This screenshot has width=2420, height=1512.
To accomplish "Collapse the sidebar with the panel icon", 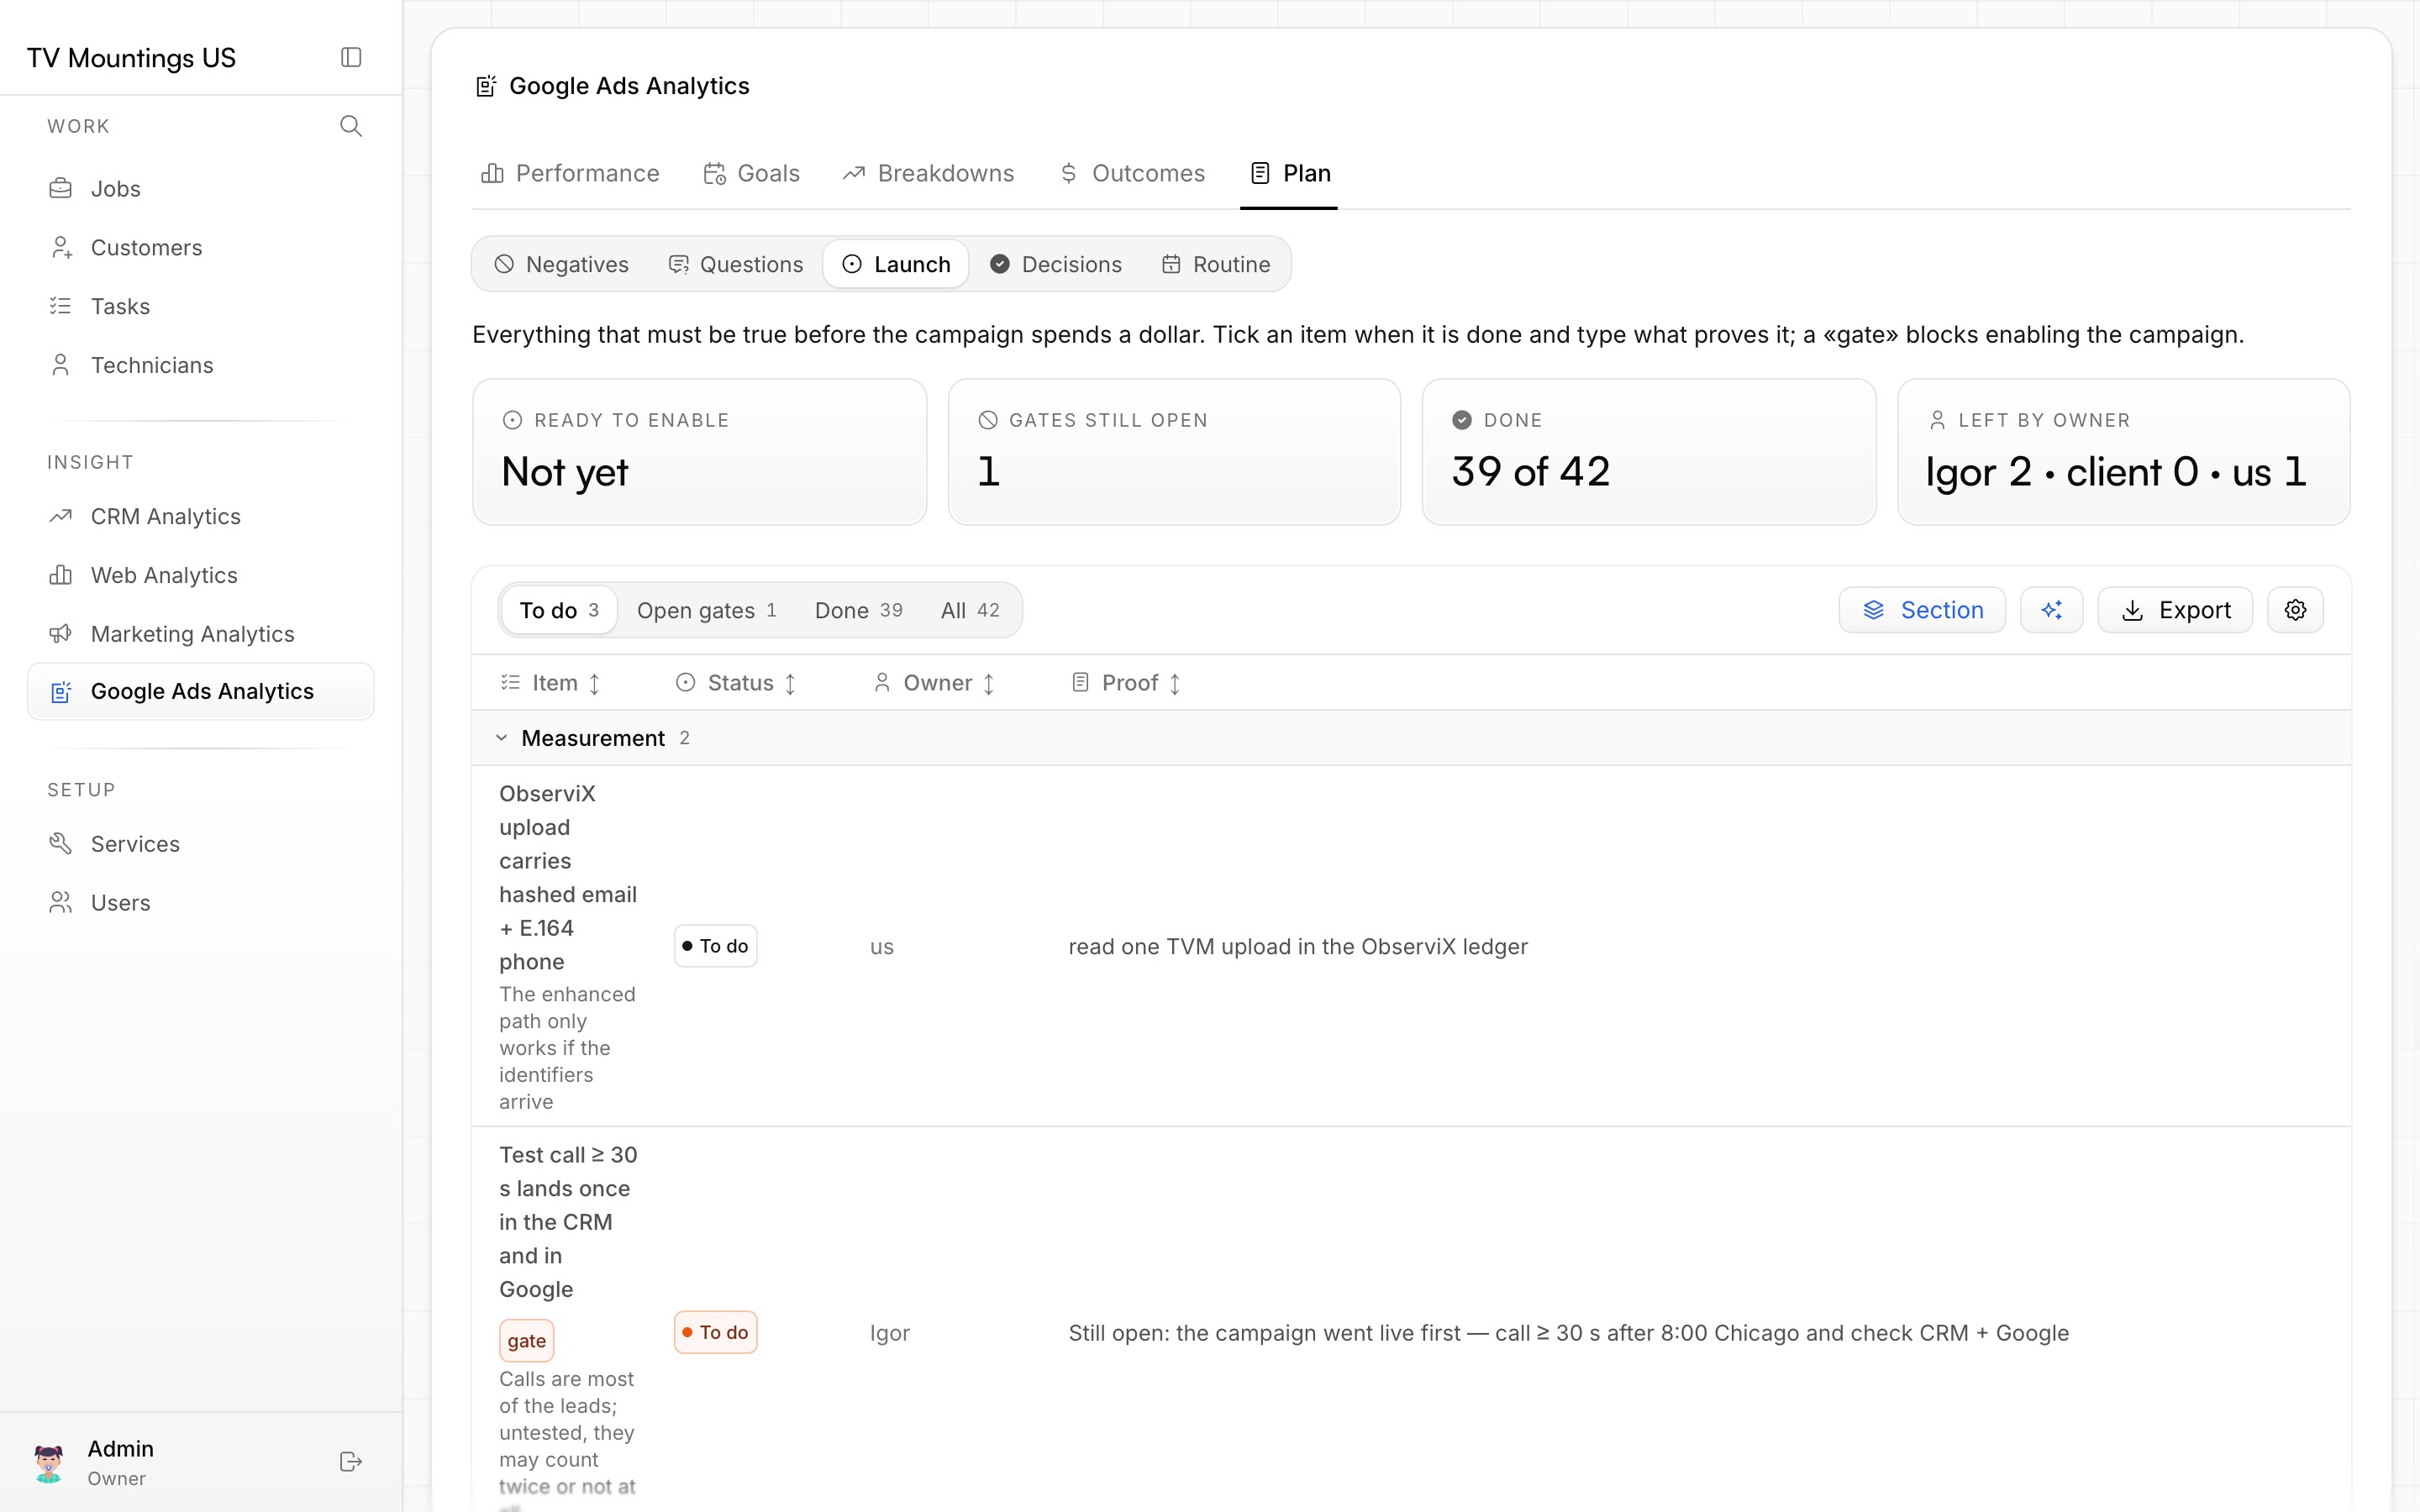I will coord(351,57).
